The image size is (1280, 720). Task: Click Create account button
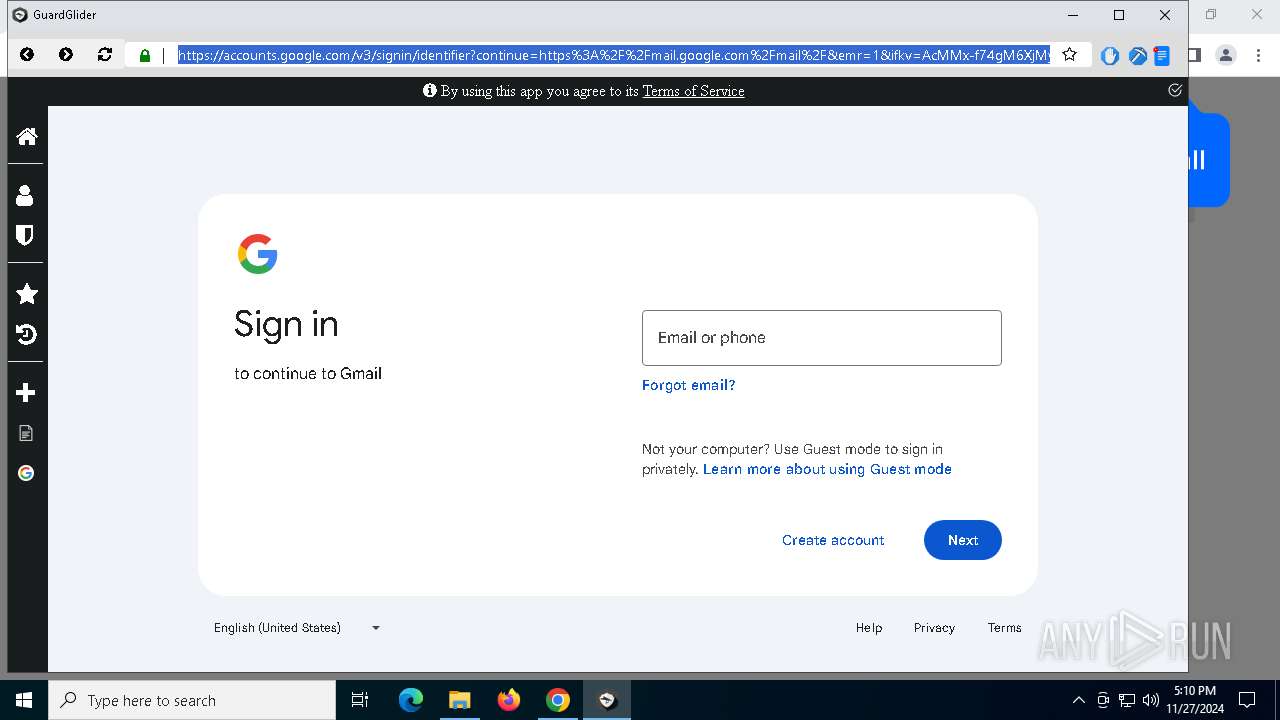tap(833, 540)
